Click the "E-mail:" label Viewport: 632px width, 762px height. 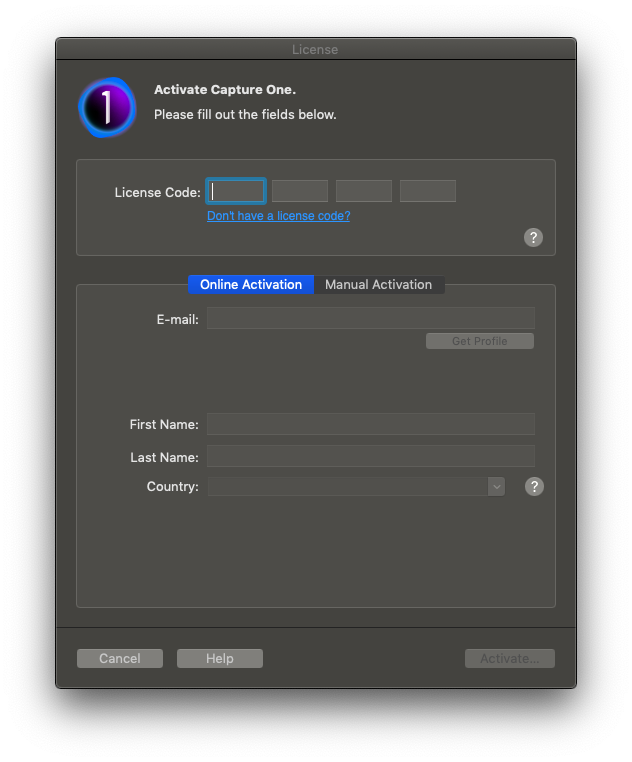pyautogui.click(x=177, y=320)
